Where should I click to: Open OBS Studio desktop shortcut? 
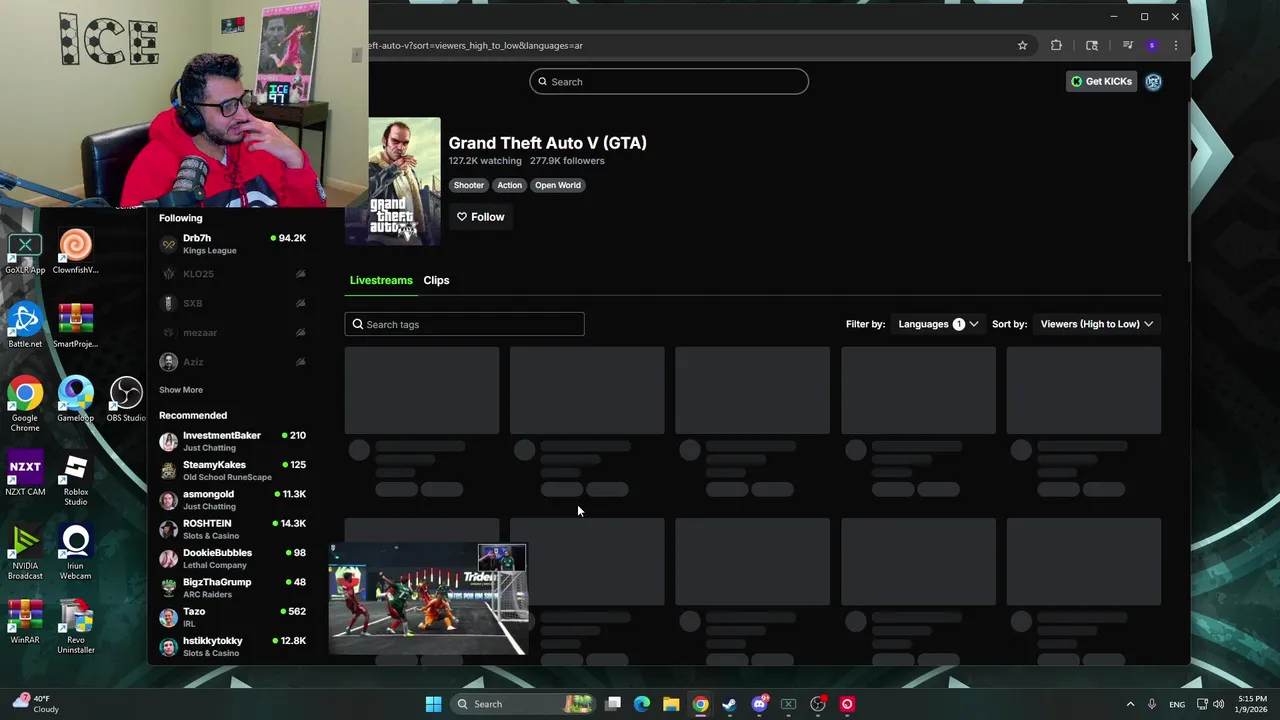point(126,401)
